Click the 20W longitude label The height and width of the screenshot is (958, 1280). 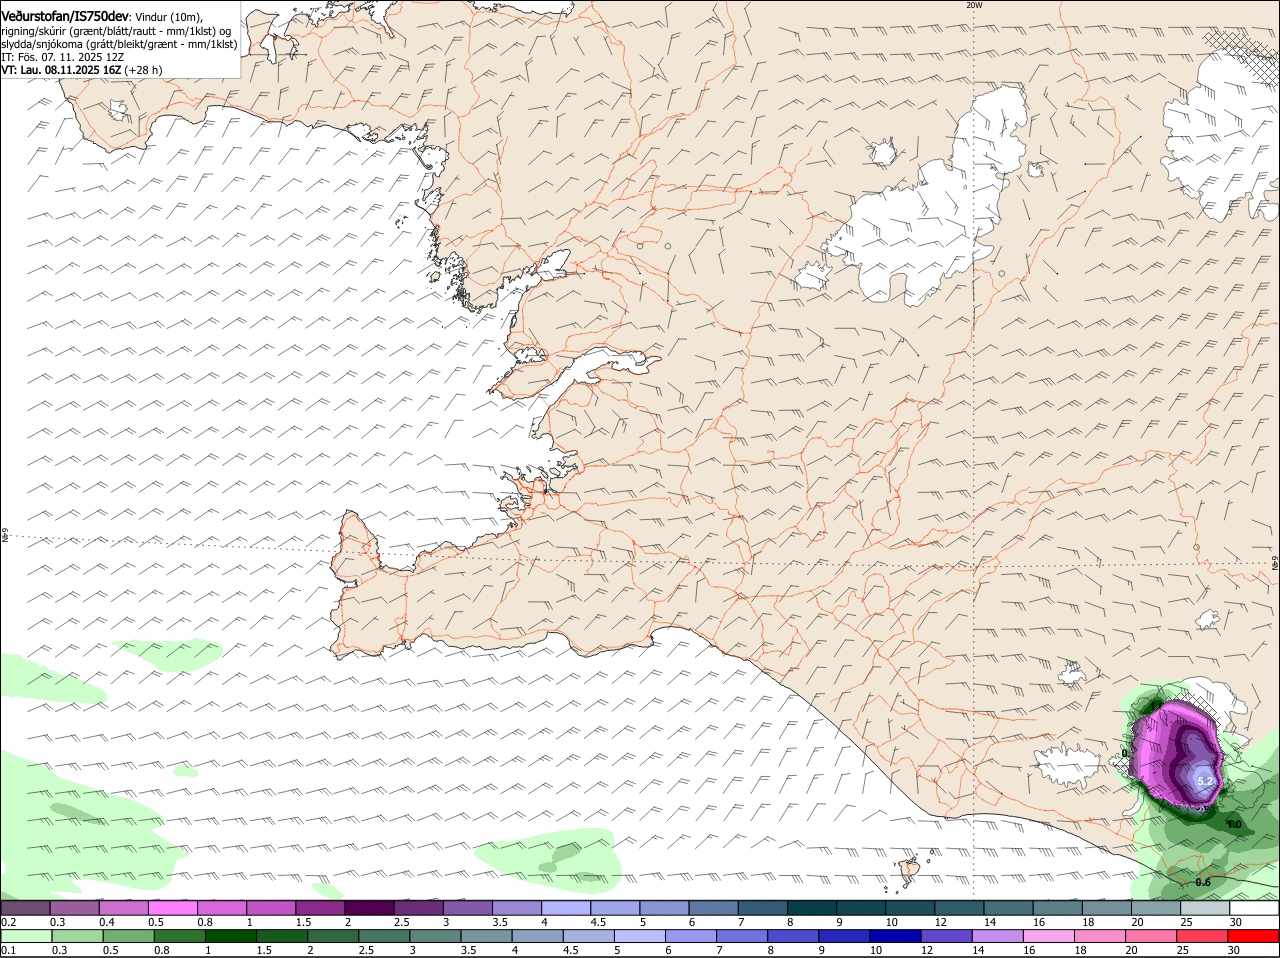point(974,5)
